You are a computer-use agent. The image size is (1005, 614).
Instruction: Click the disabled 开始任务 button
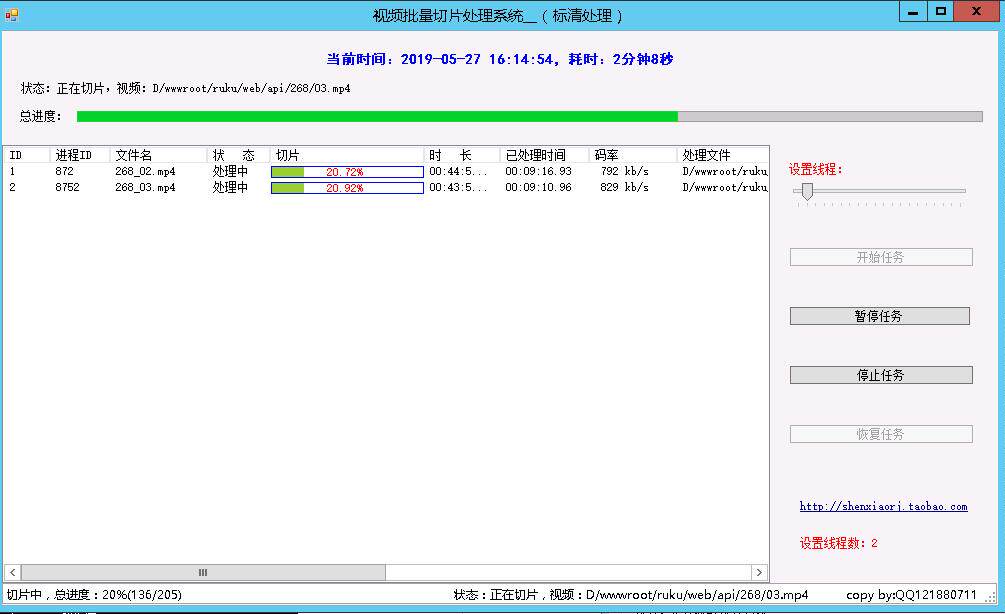click(x=881, y=257)
